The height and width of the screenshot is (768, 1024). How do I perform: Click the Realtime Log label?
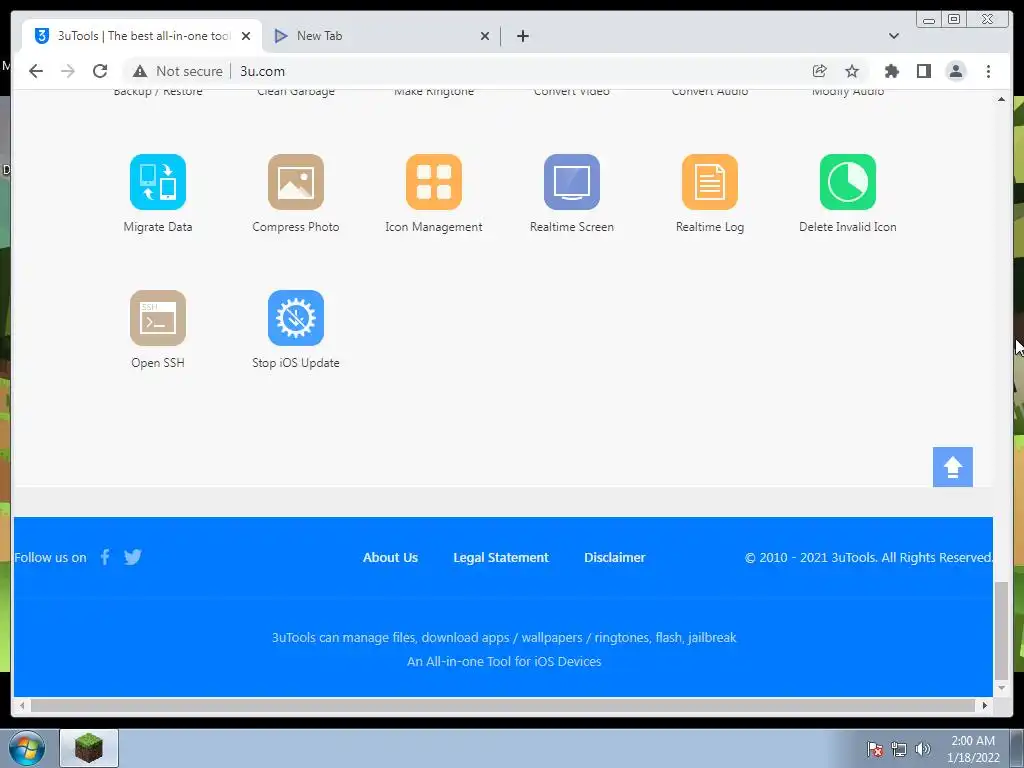pyautogui.click(x=709, y=227)
